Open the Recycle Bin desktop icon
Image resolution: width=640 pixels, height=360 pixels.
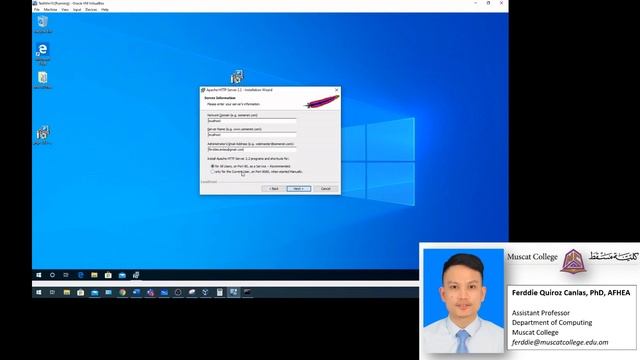tap(42, 24)
